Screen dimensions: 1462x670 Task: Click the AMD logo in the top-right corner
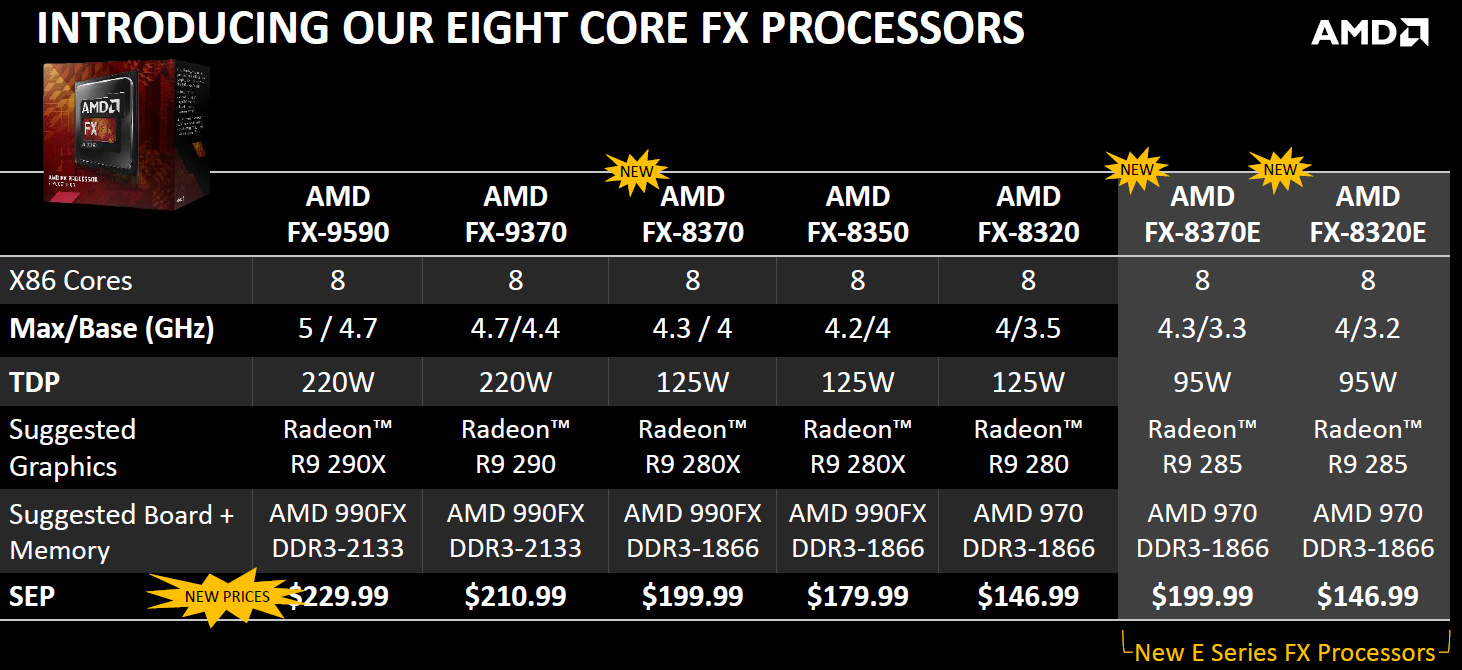[1369, 32]
